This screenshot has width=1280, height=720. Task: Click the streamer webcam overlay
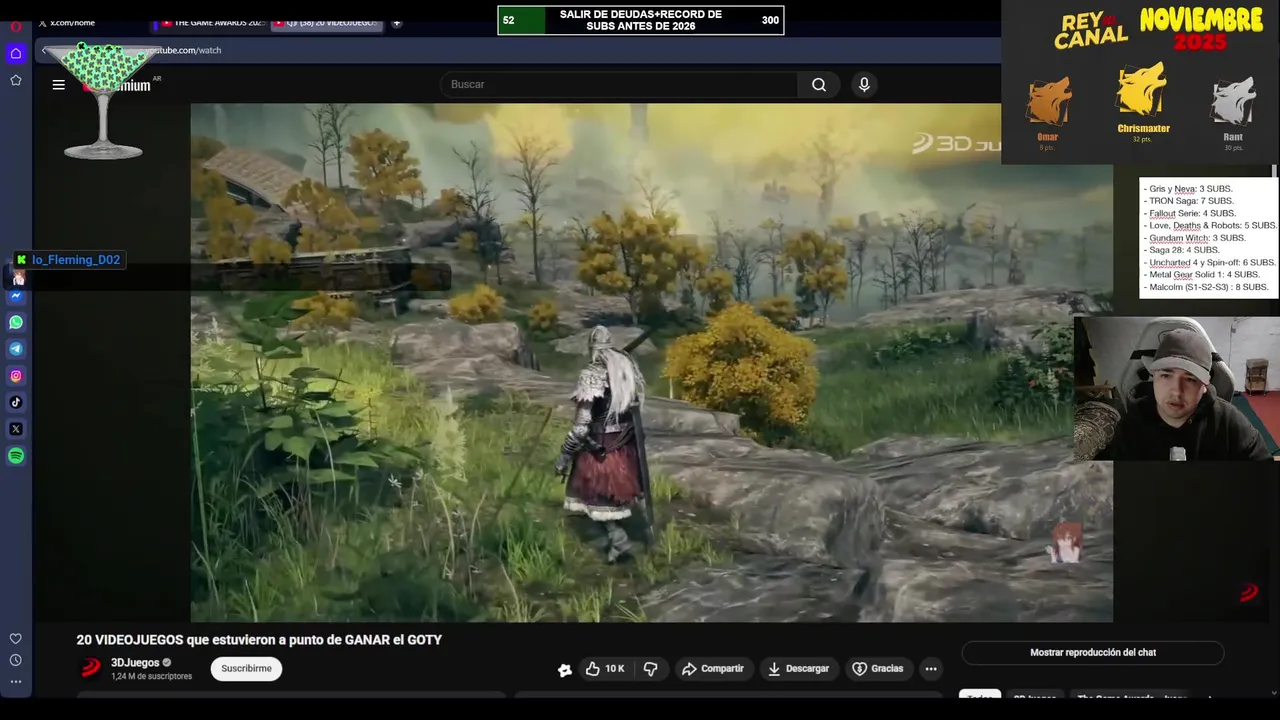pos(1176,389)
